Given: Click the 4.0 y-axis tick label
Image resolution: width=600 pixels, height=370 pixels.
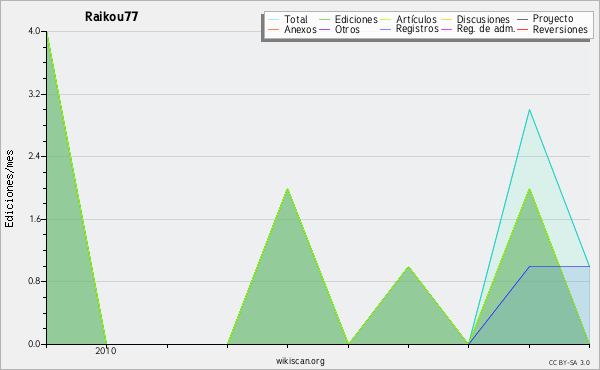Looking at the screenshot, I should click(x=34, y=31).
